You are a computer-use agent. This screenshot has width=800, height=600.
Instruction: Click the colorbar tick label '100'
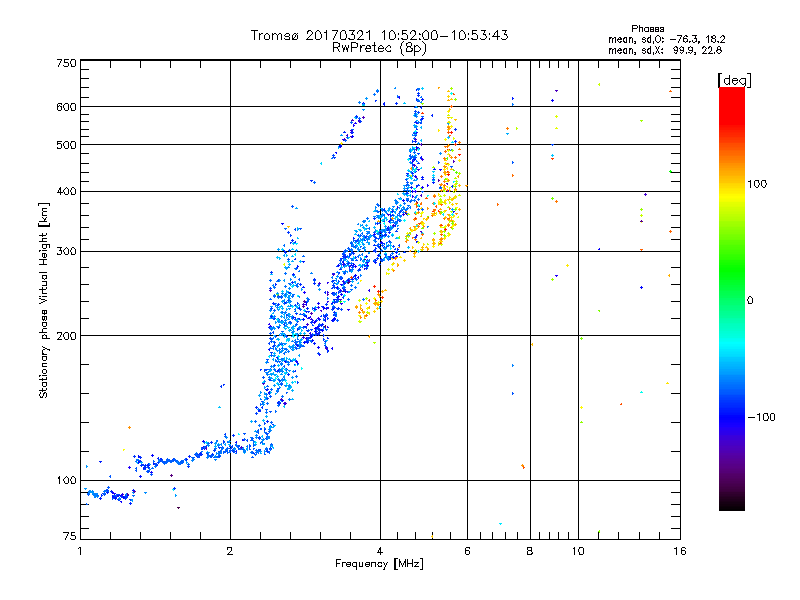click(757, 184)
